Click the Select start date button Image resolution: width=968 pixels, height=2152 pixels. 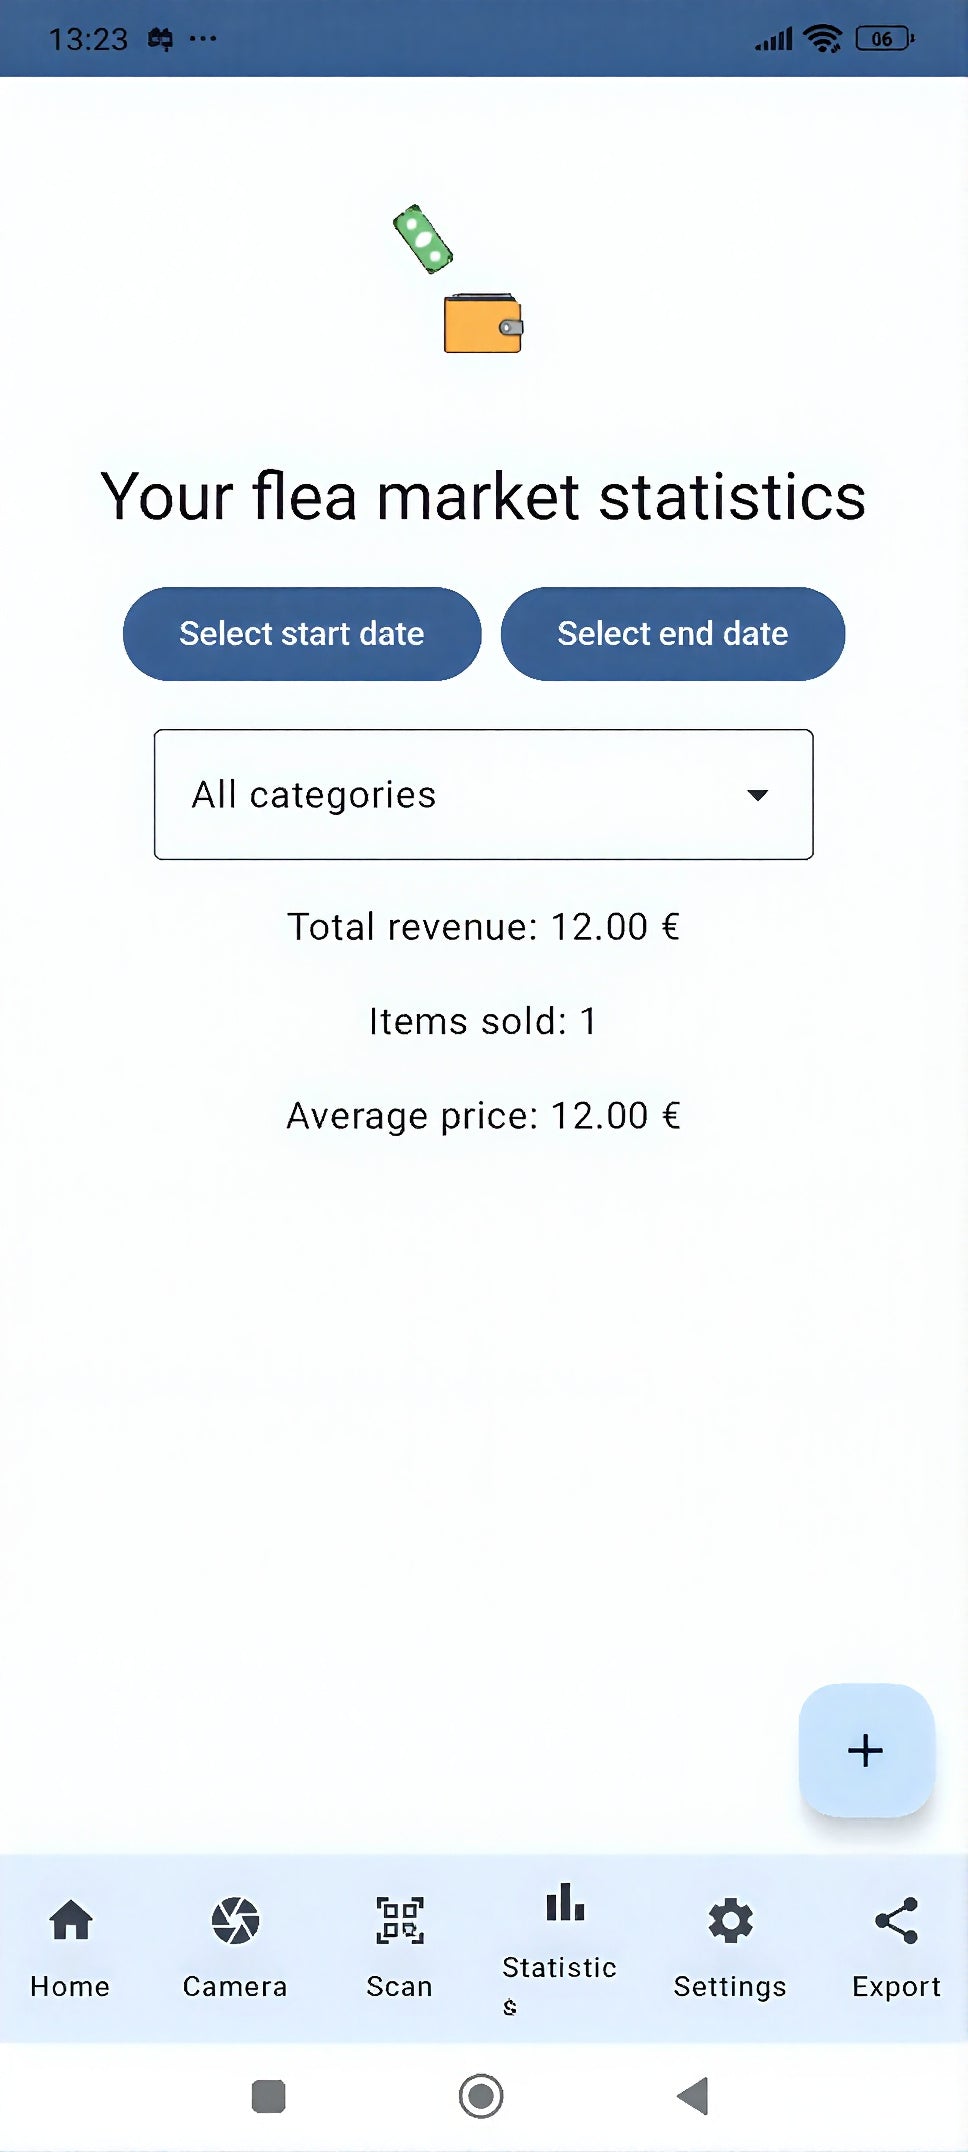click(x=302, y=634)
